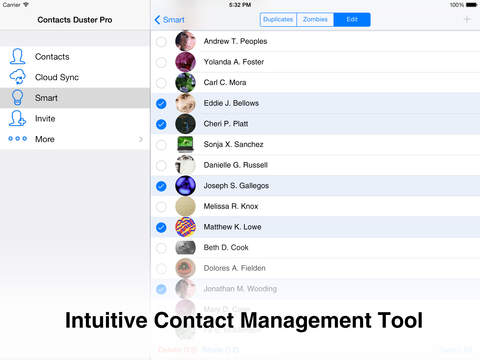Screen dimensions: 480x360
Task: Tap the More three-dots icon
Action: 17,139
